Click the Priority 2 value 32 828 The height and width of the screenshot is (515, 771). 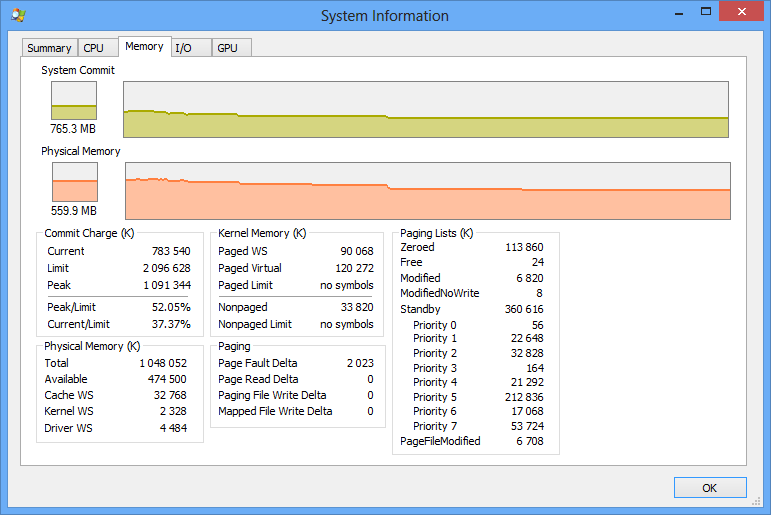527,353
